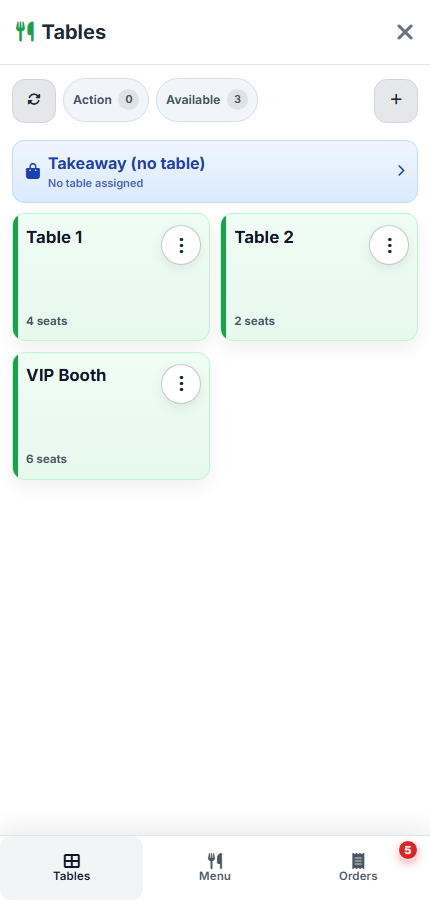Click the fork and knife Tables logo

[25, 32]
